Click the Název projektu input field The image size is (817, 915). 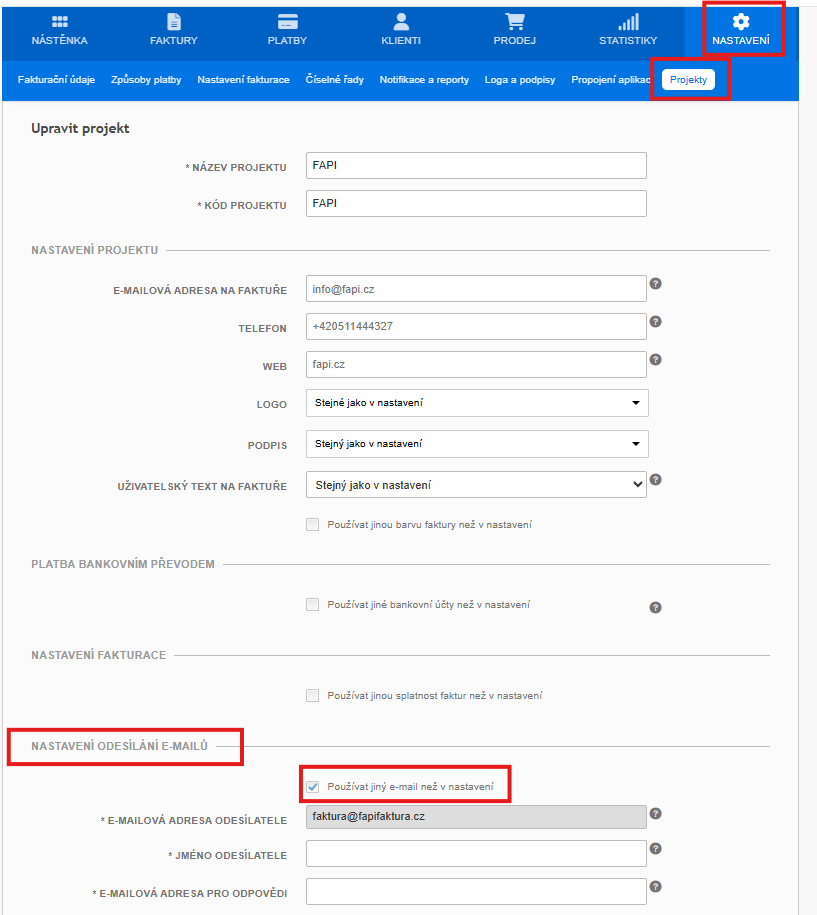(476, 166)
